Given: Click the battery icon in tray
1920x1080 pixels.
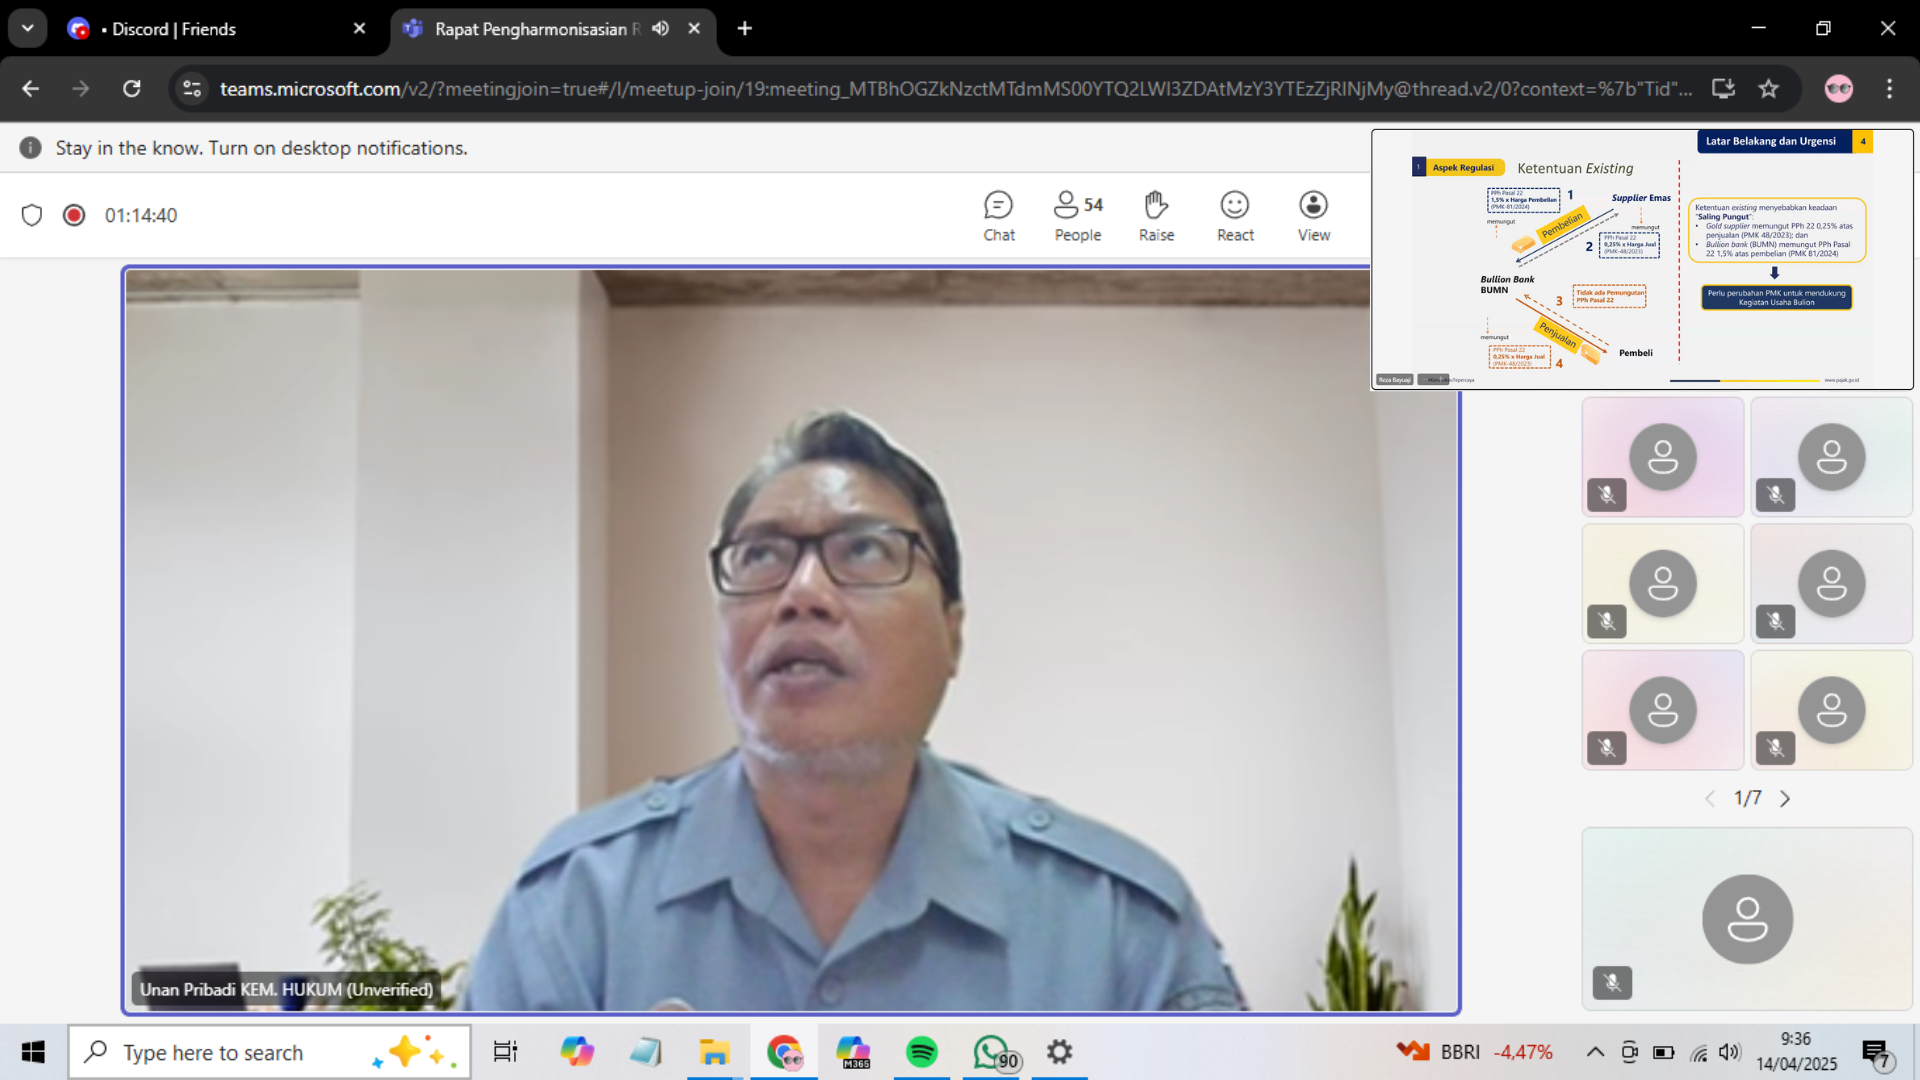Looking at the screenshot, I should [x=1663, y=1052].
